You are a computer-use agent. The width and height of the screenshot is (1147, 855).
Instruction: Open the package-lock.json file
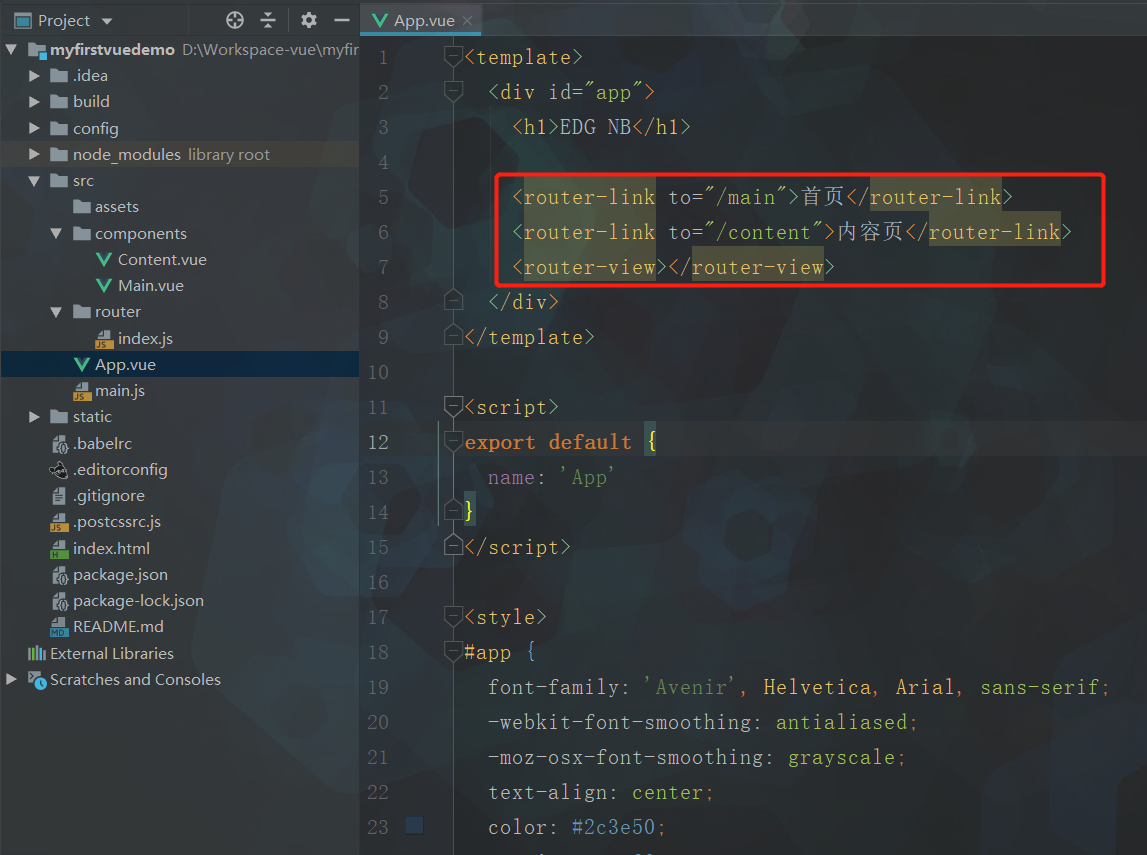tap(138, 600)
